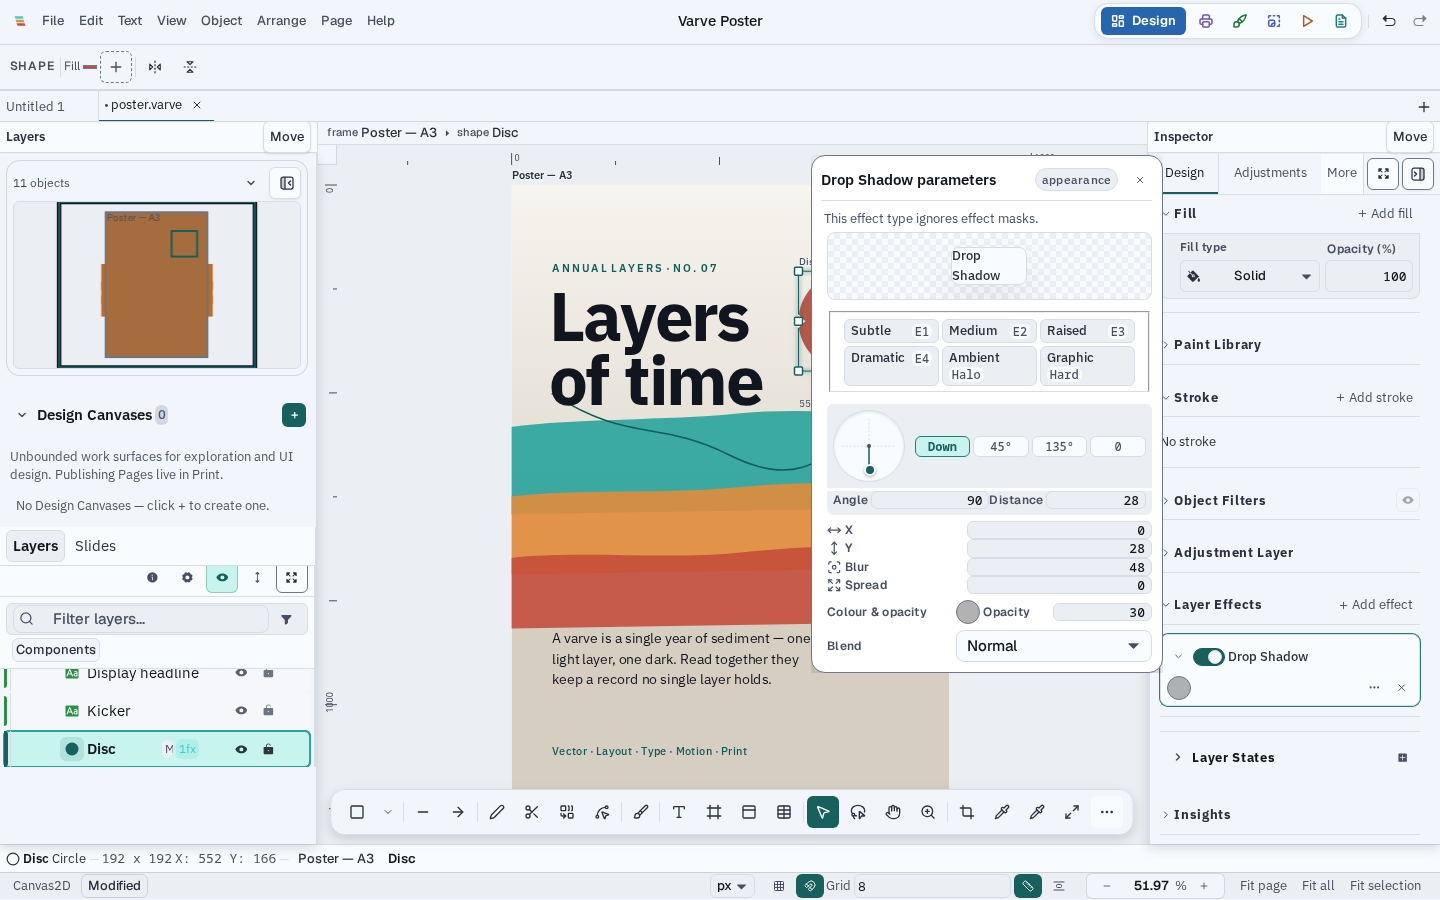Select the Paintbrush tool in bottom toolbar
Image resolution: width=1440 pixels, height=900 pixels.
pos(641,812)
